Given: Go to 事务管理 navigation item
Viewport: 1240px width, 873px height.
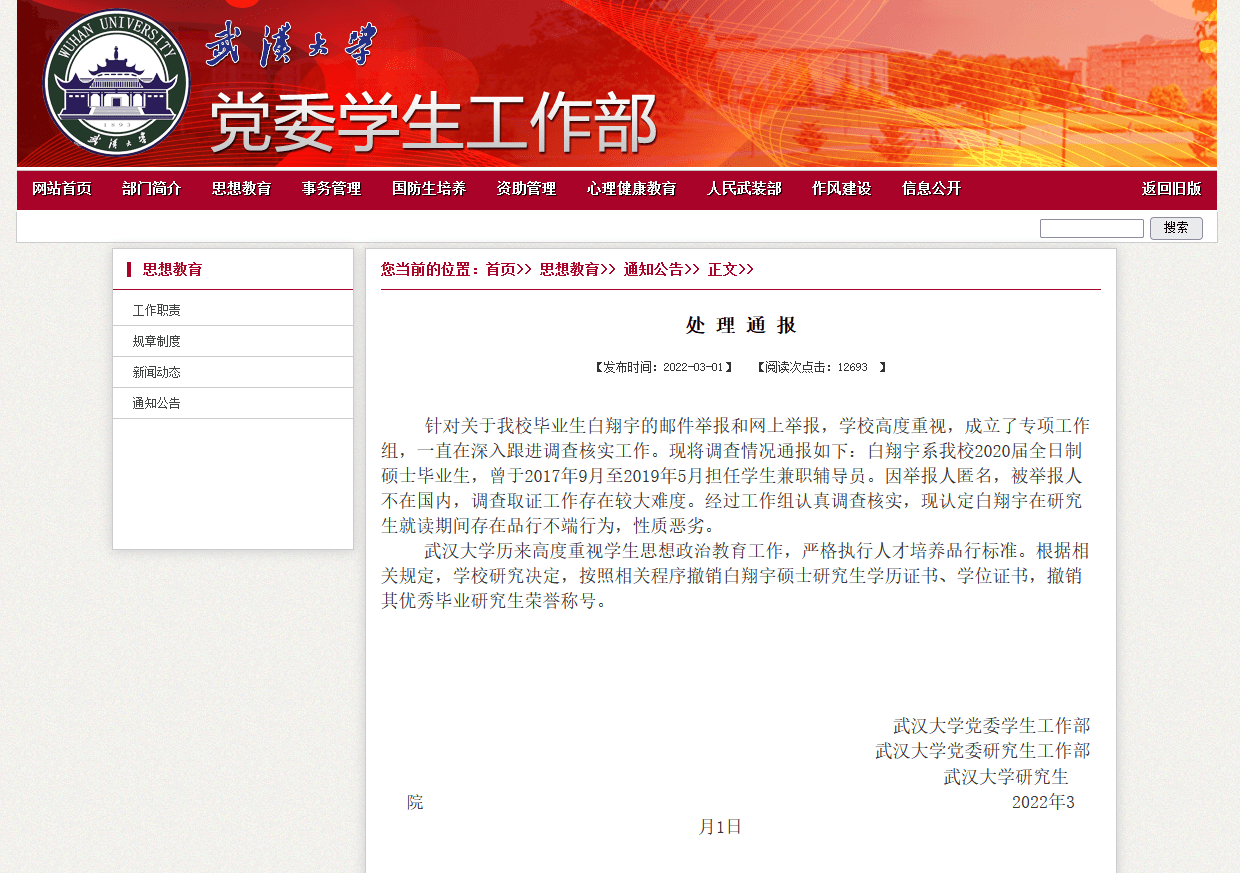Looking at the screenshot, I should click(x=331, y=189).
